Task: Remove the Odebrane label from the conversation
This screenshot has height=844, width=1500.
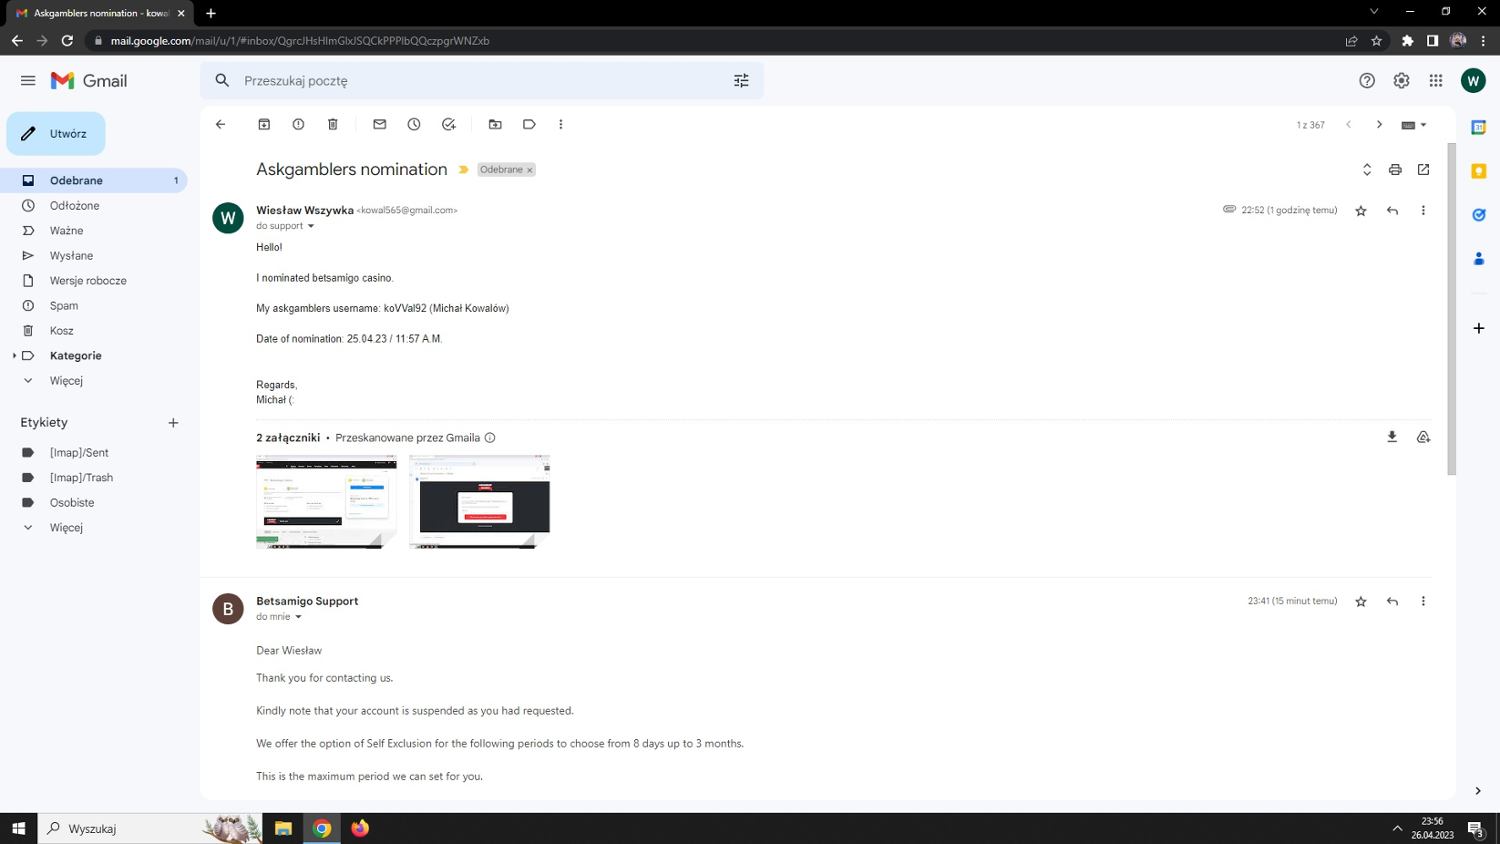Action: click(530, 170)
